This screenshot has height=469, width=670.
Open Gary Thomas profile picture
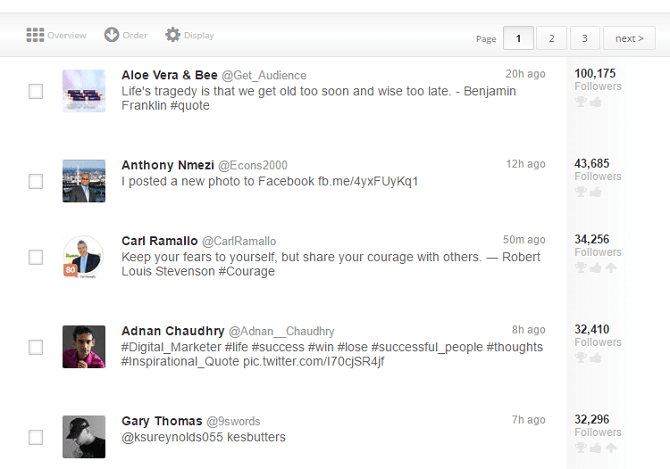84,437
